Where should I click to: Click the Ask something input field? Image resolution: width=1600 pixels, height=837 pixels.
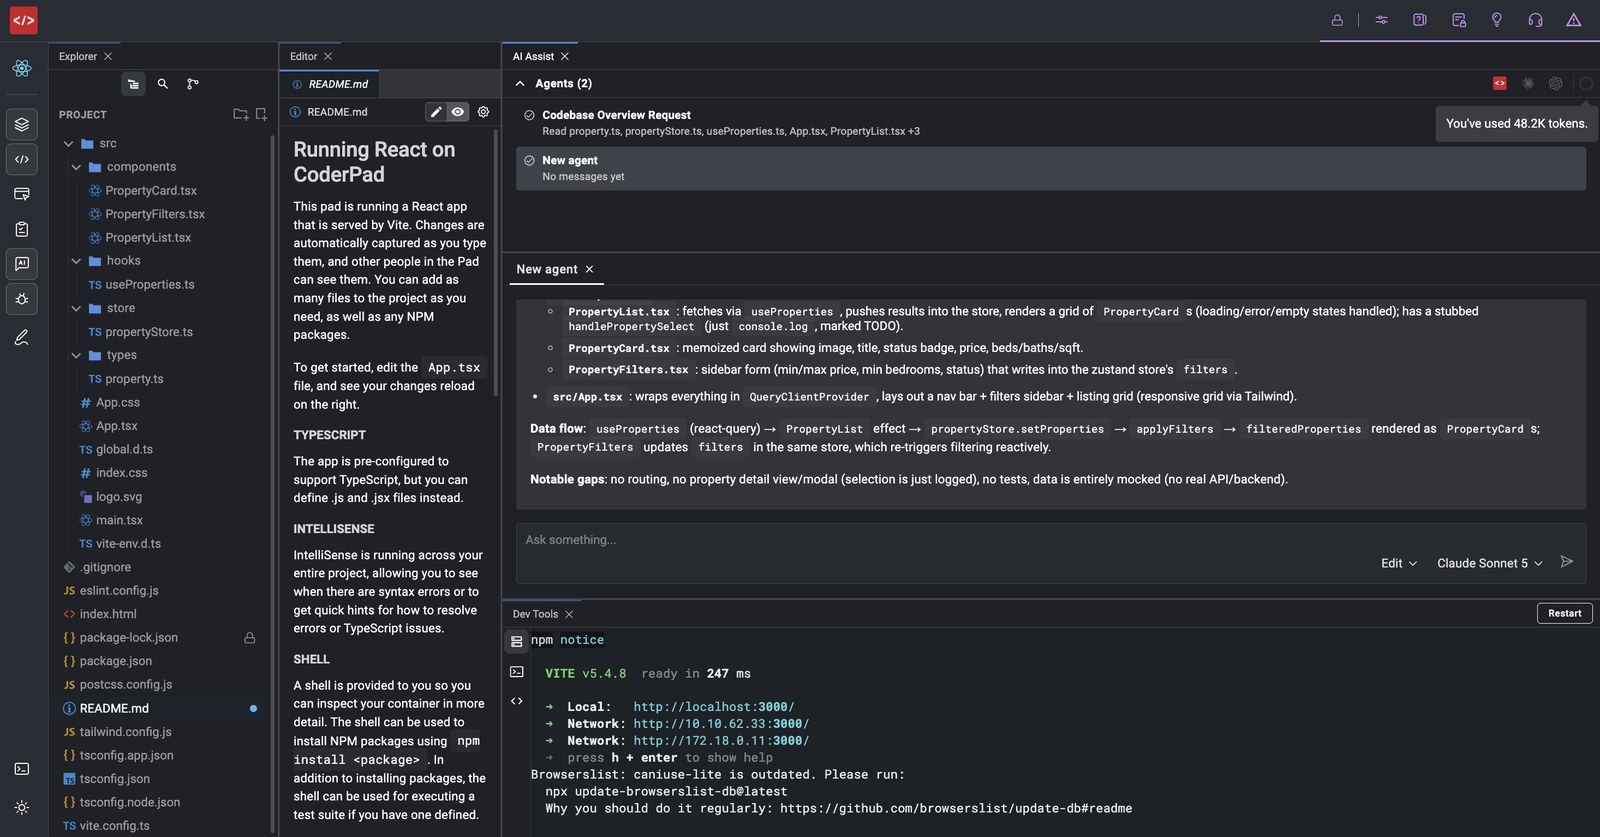click(1051, 540)
